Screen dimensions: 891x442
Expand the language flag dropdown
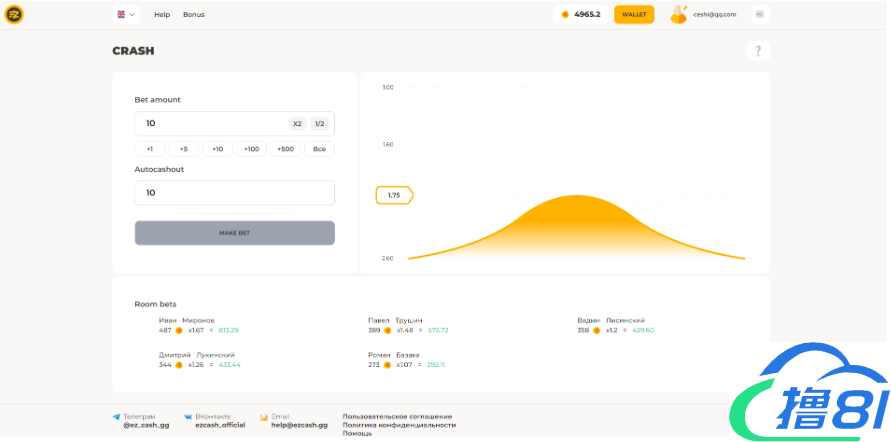coord(126,14)
